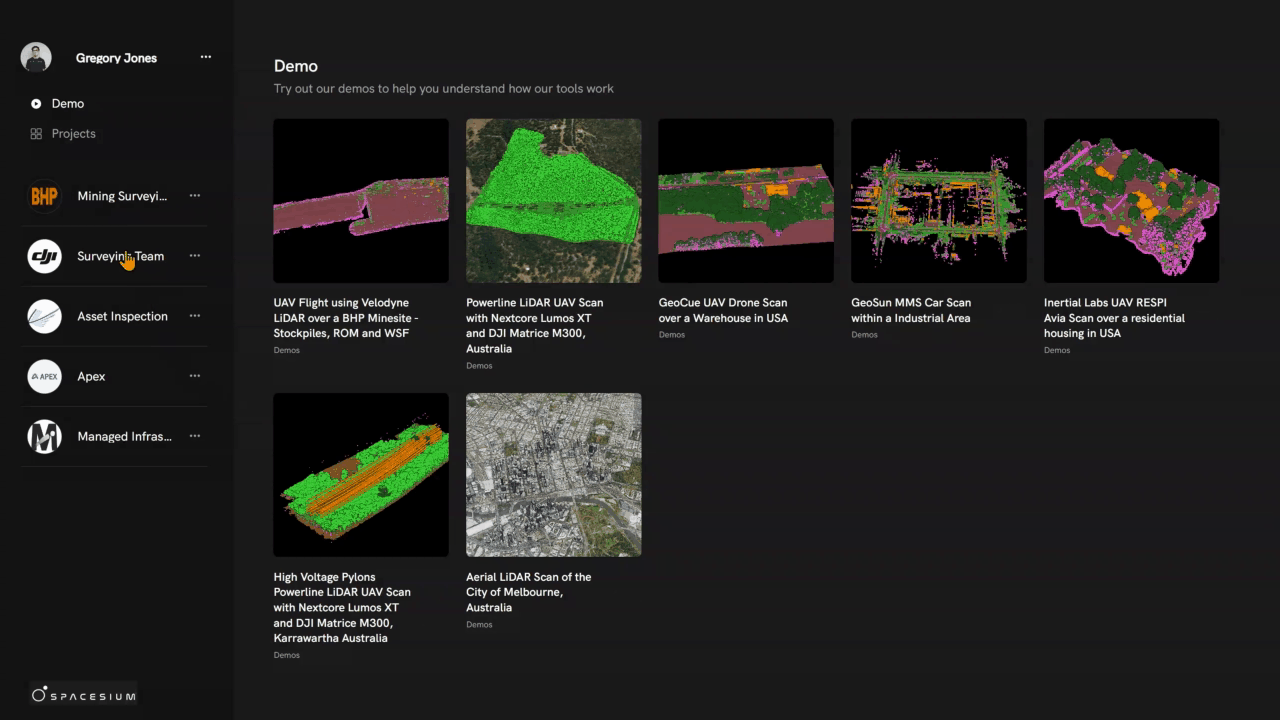Click the BHP logo icon
Screen dimensions: 1280x720
tap(44, 196)
